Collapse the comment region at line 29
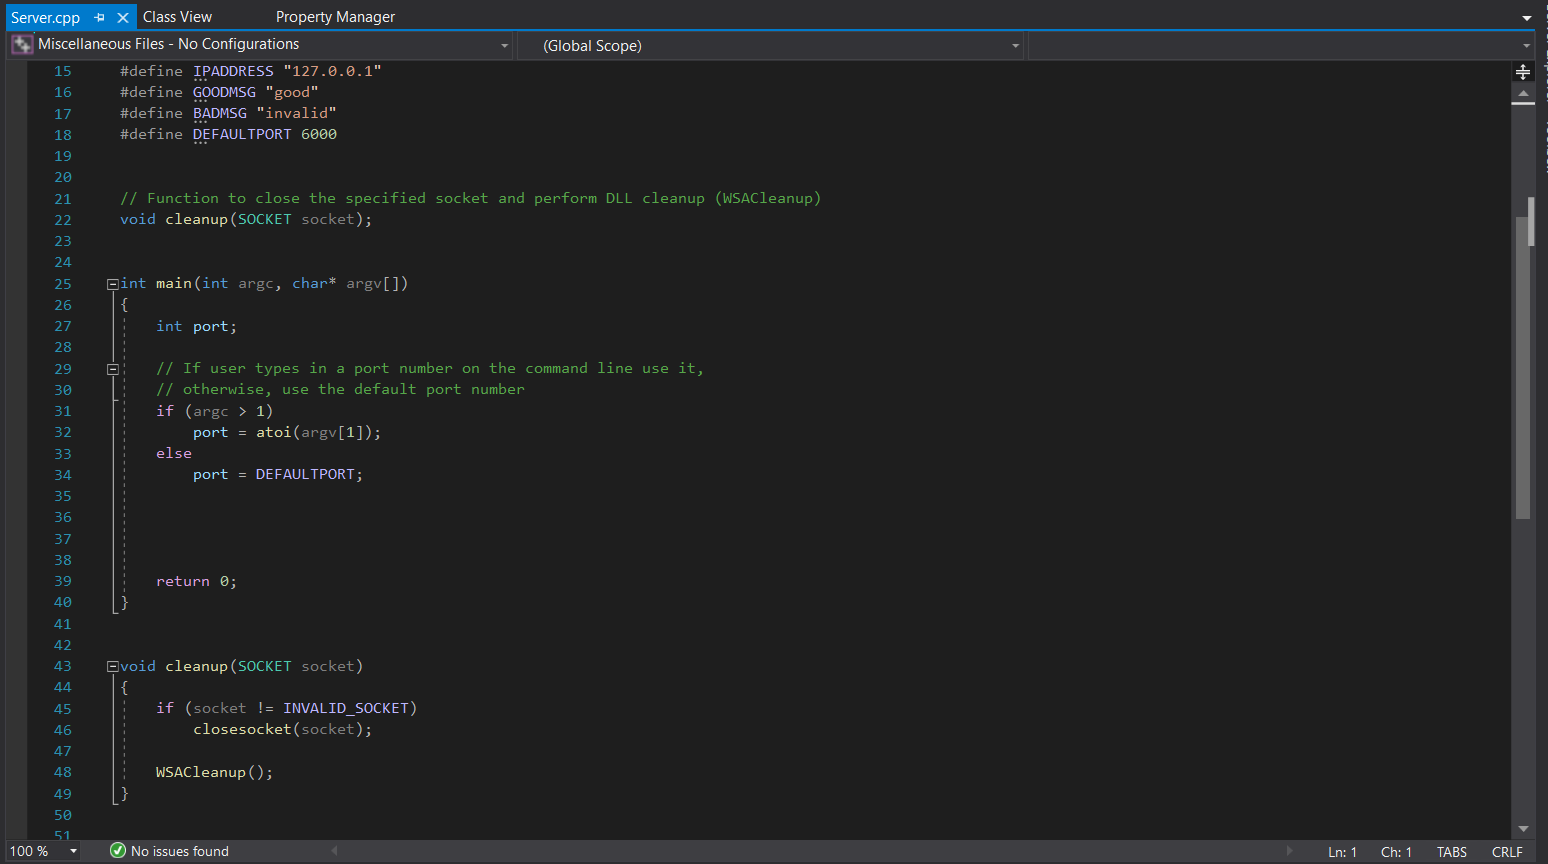Viewport: 1548px width, 864px height. coord(112,368)
